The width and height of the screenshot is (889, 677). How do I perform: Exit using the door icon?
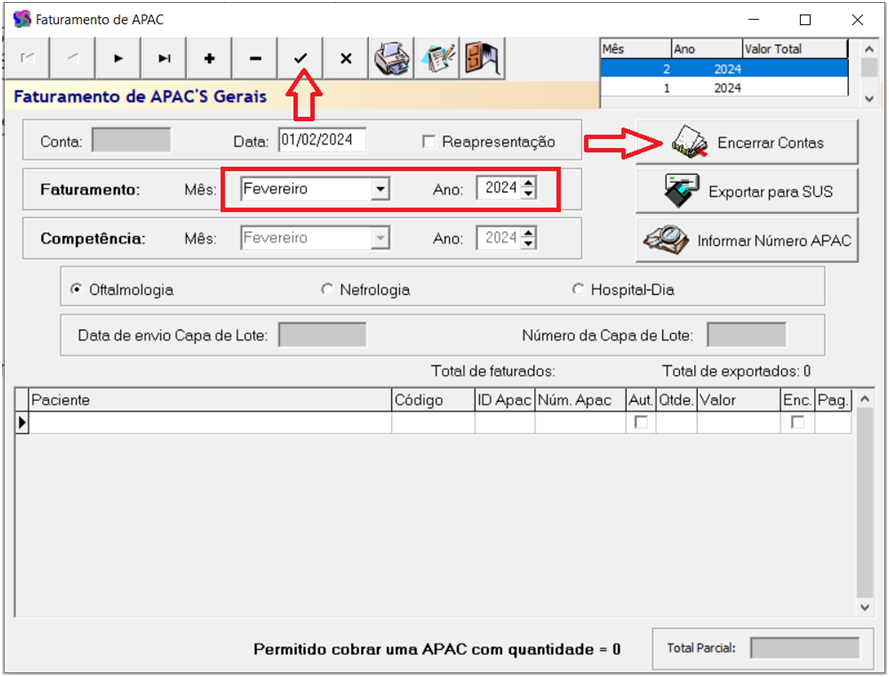pos(482,58)
